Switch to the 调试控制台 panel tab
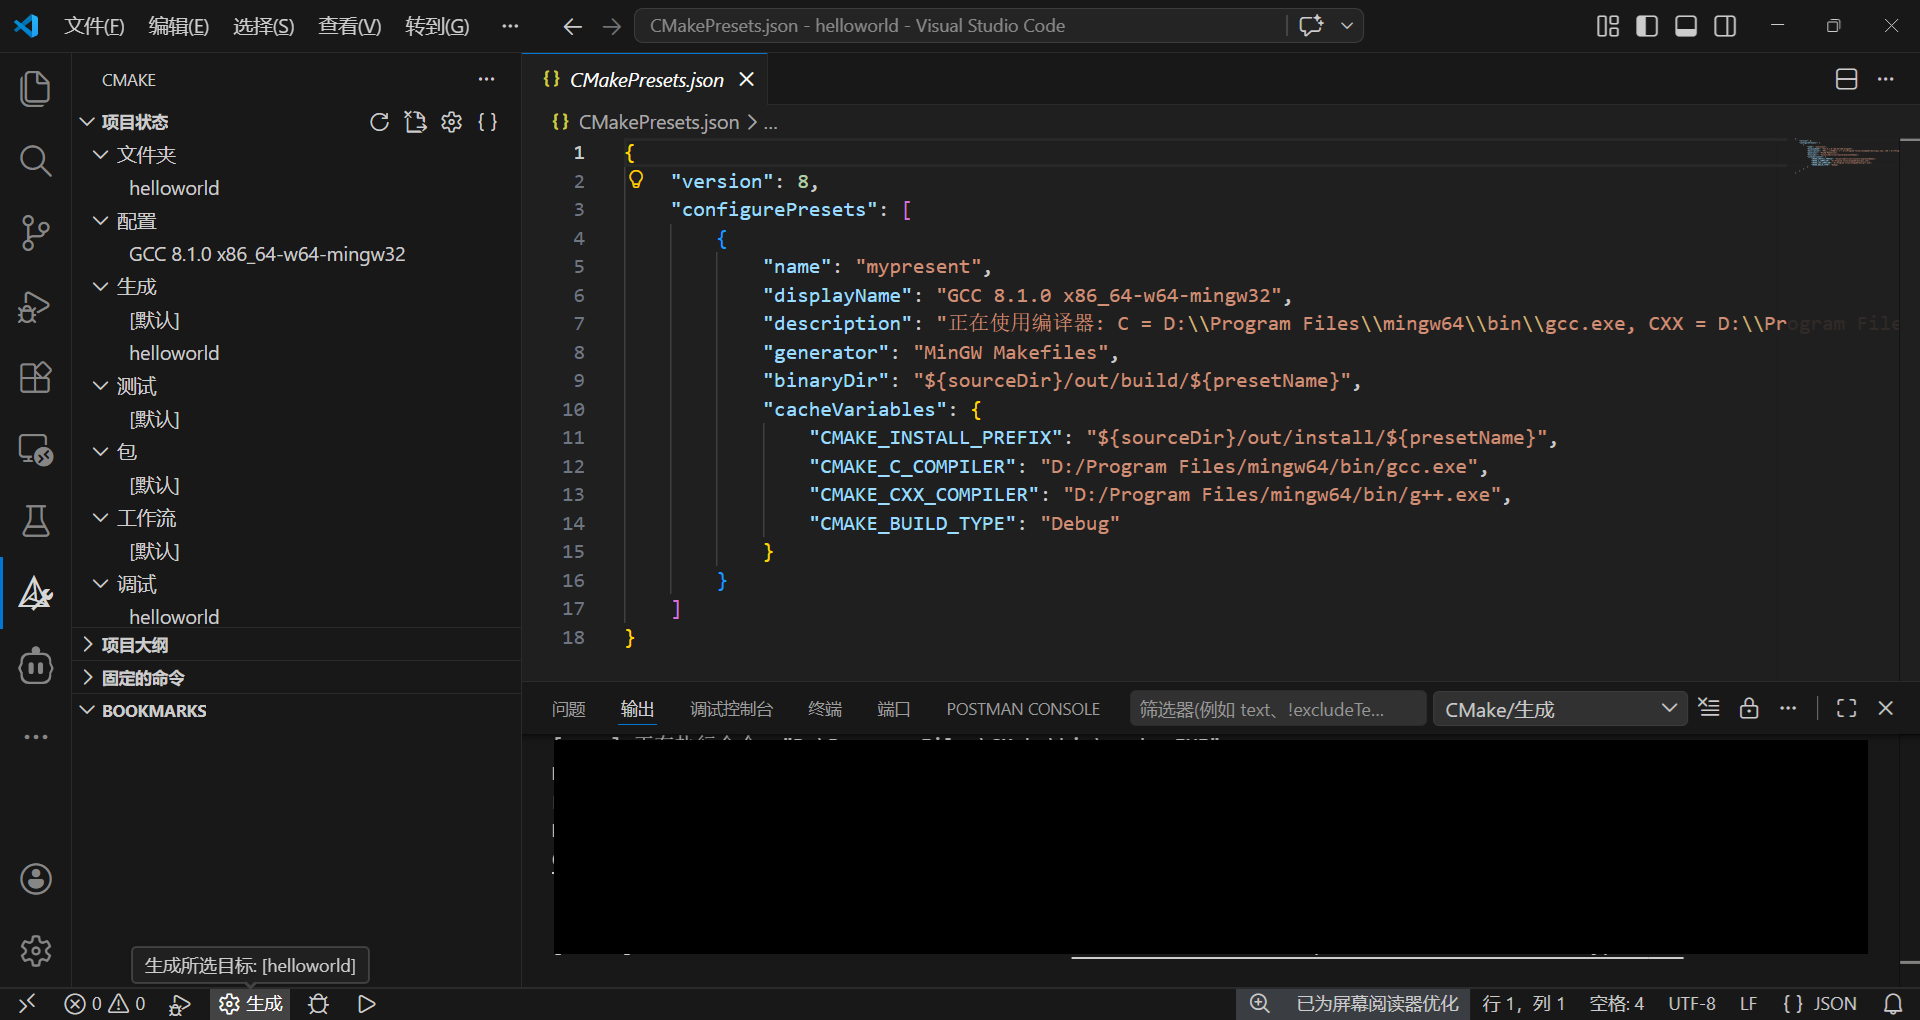1920x1020 pixels. (731, 709)
